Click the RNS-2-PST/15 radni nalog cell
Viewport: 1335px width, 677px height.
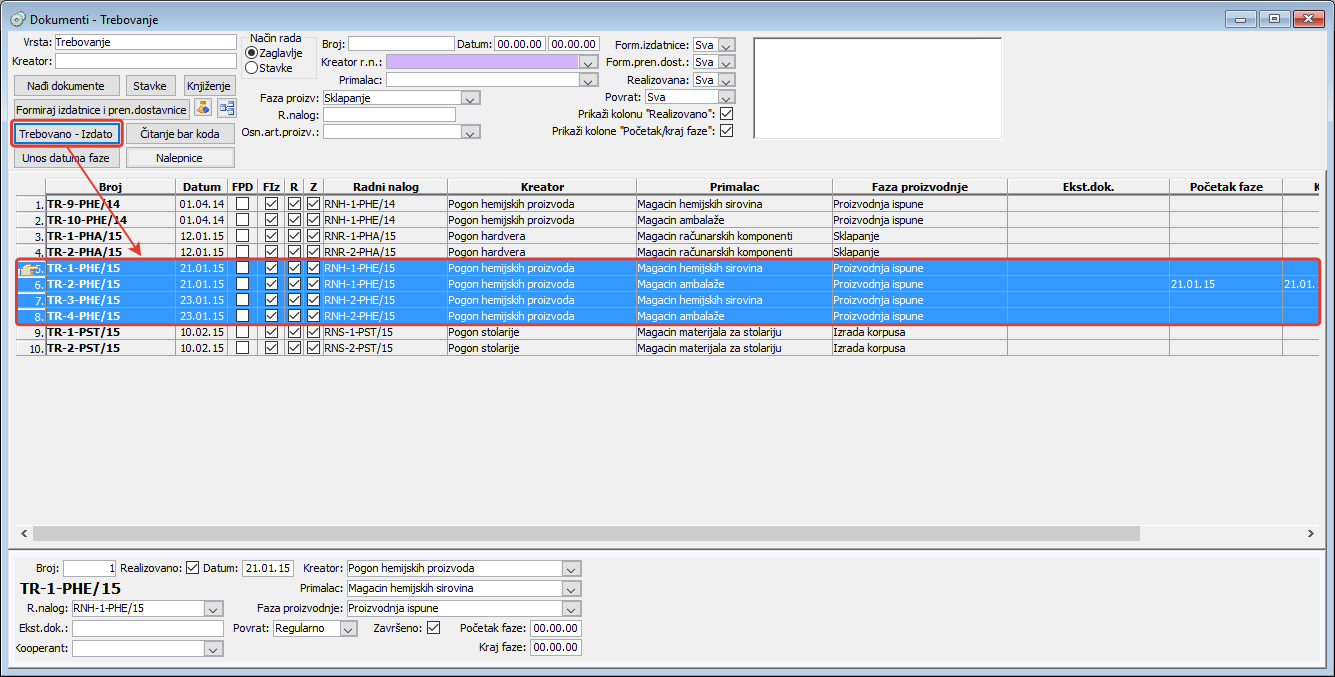click(x=385, y=348)
